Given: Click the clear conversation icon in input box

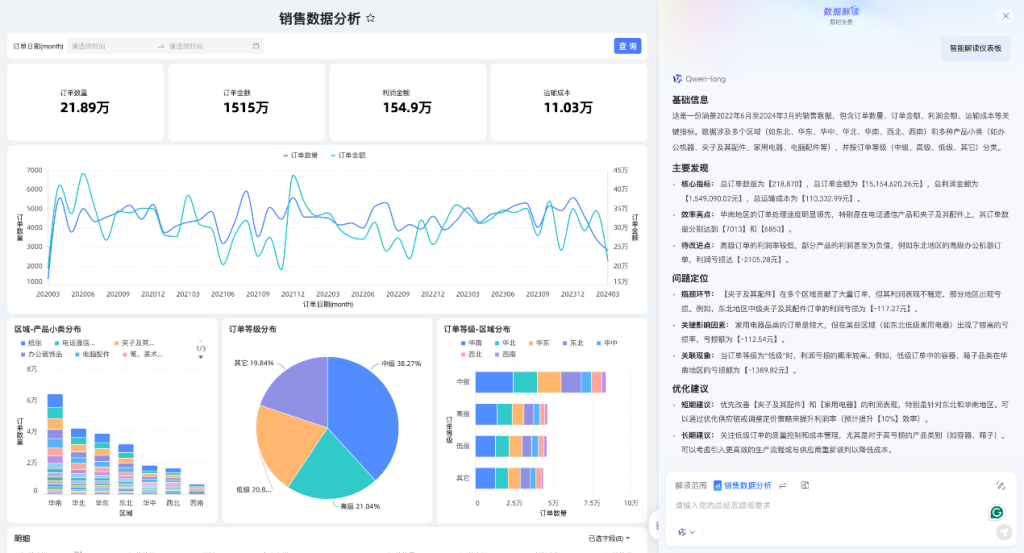Looking at the screenshot, I should [x=1000, y=485].
